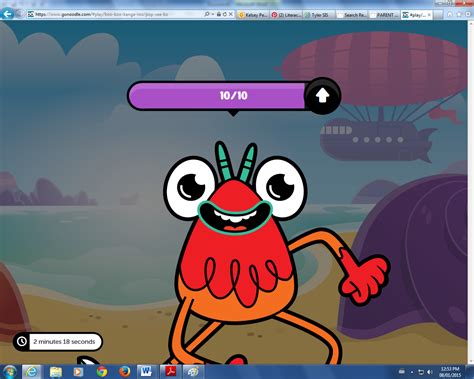Click the browser Home icon
The image size is (474, 379).
(x=450, y=14)
